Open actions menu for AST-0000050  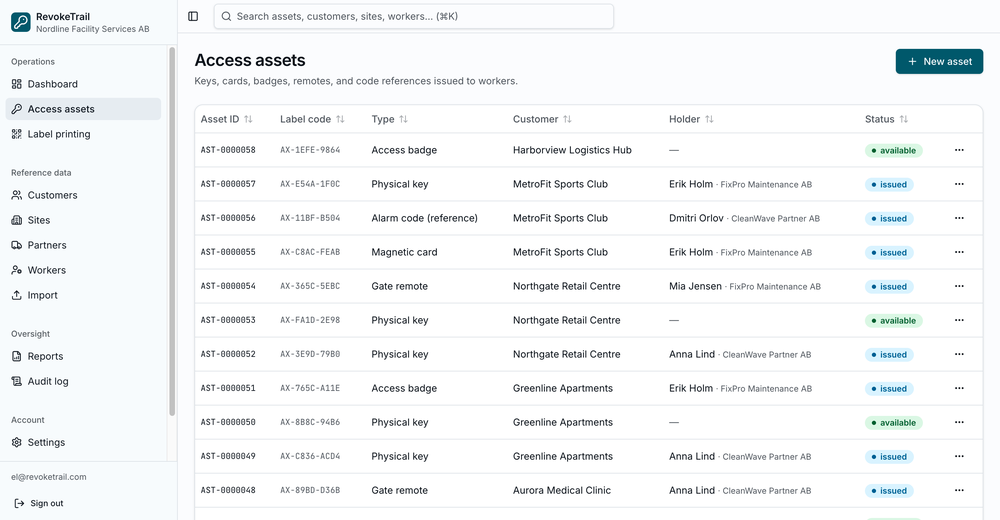pos(959,422)
